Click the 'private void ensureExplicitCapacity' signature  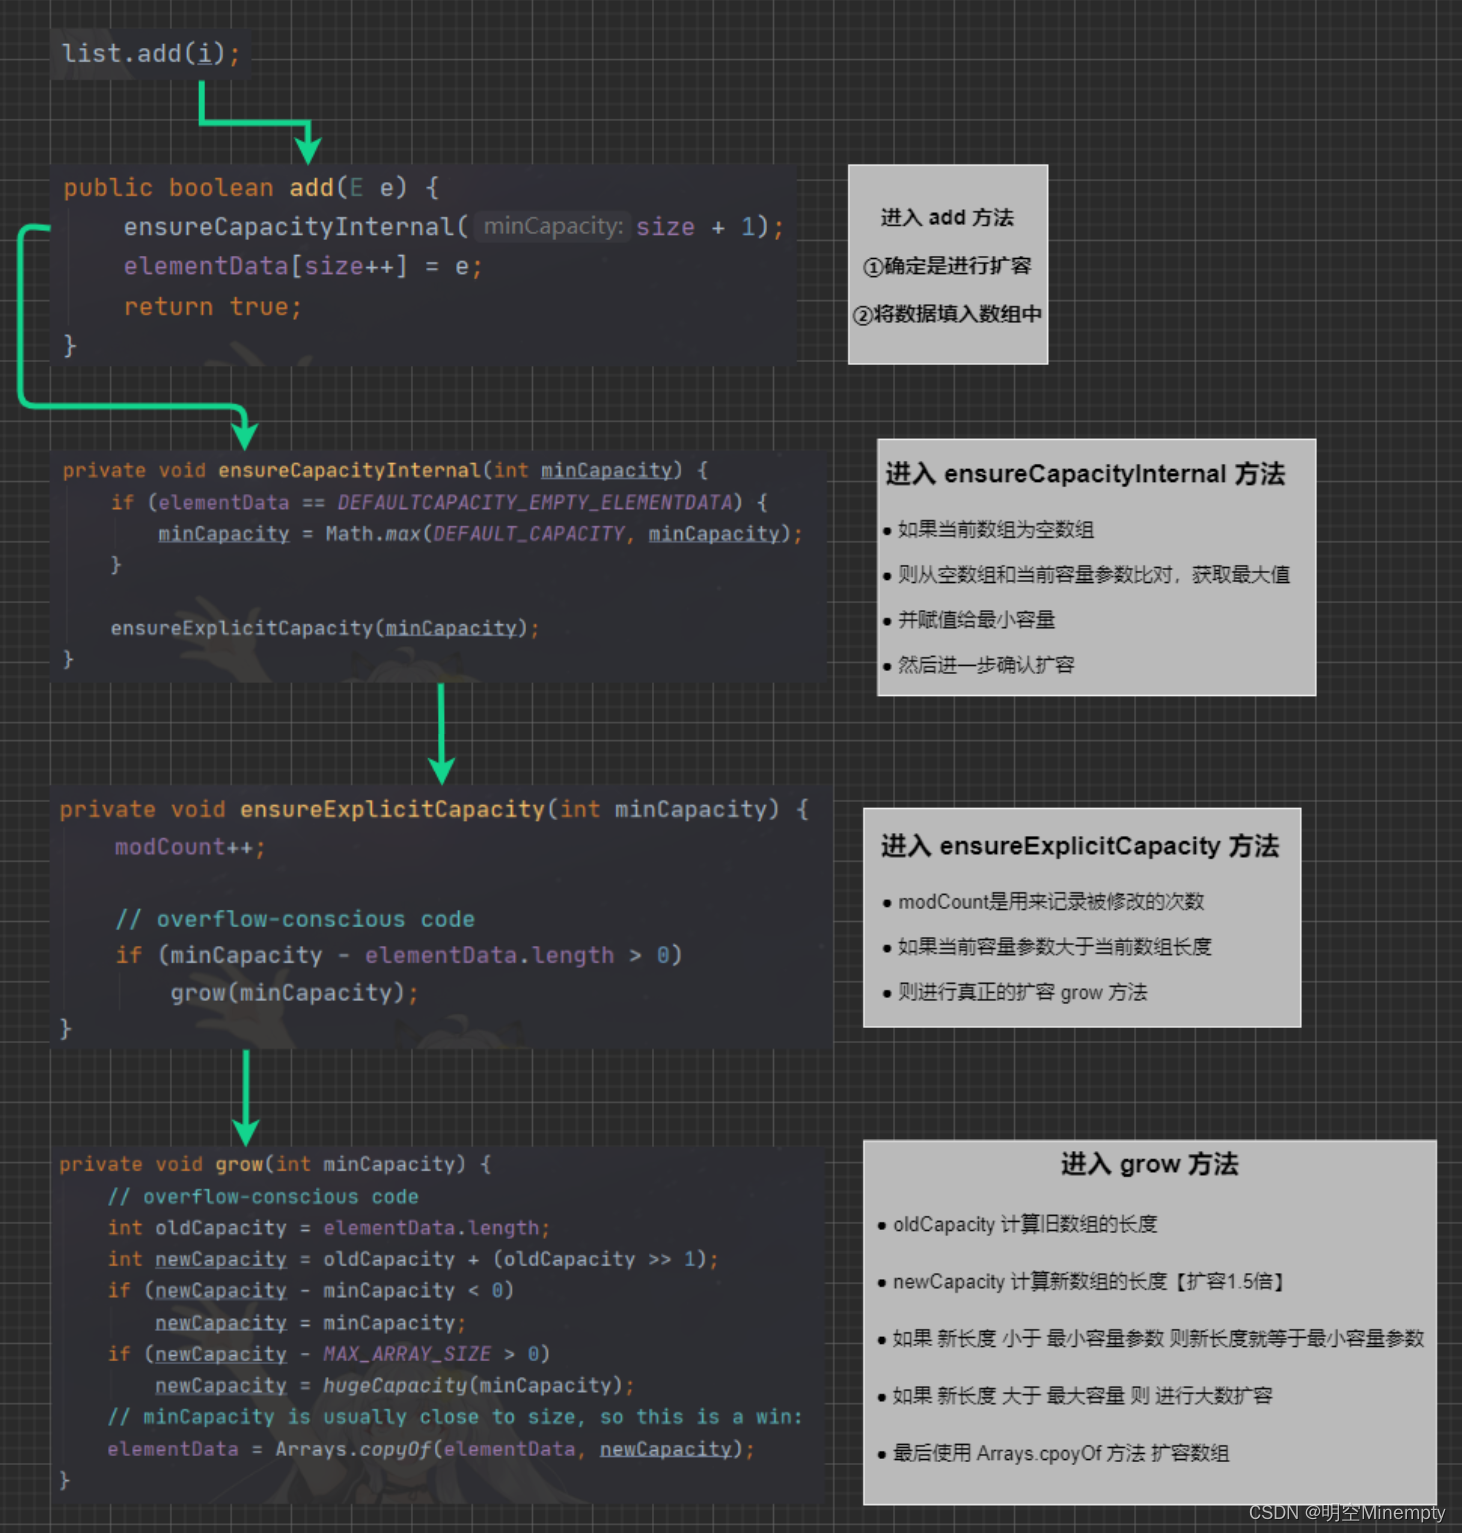pos(434,809)
